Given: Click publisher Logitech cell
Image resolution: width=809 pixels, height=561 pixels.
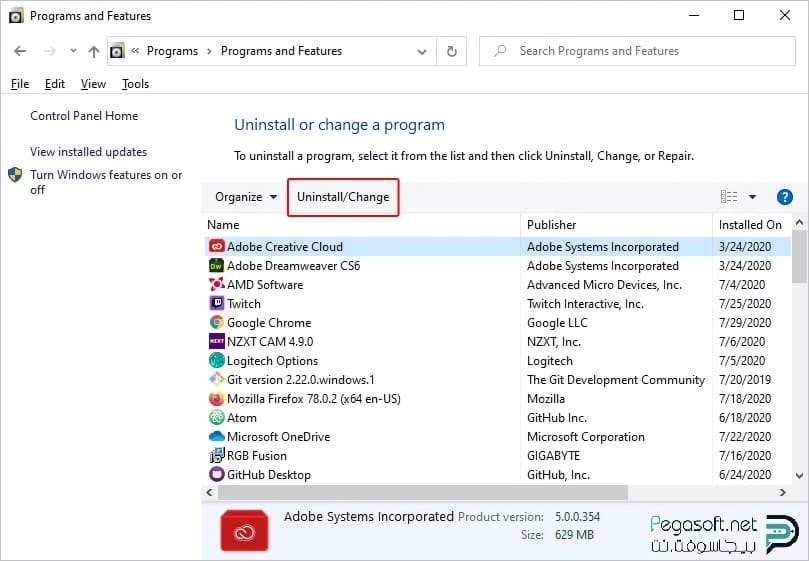Looking at the screenshot, I should (x=549, y=361).
